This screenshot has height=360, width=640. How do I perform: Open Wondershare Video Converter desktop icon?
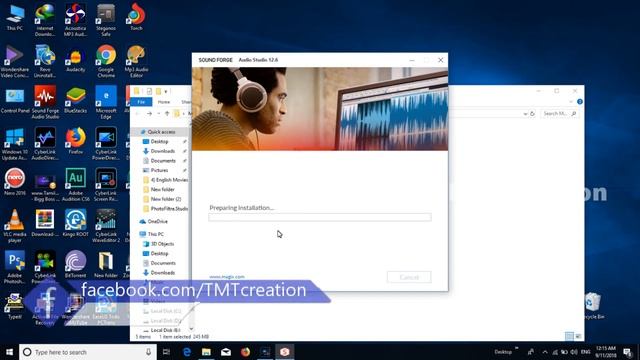pos(15,62)
